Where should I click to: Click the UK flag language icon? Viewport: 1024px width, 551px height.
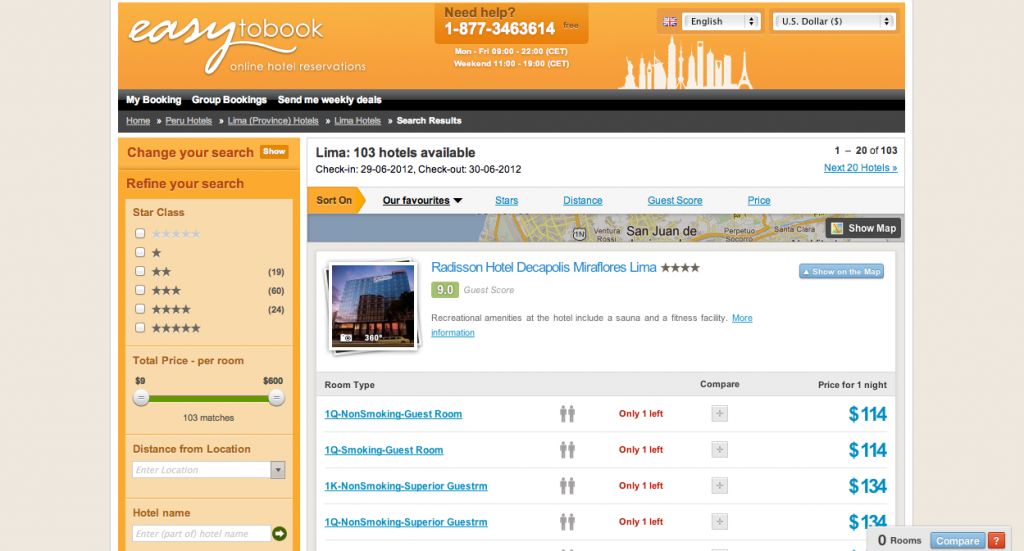point(669,22)
